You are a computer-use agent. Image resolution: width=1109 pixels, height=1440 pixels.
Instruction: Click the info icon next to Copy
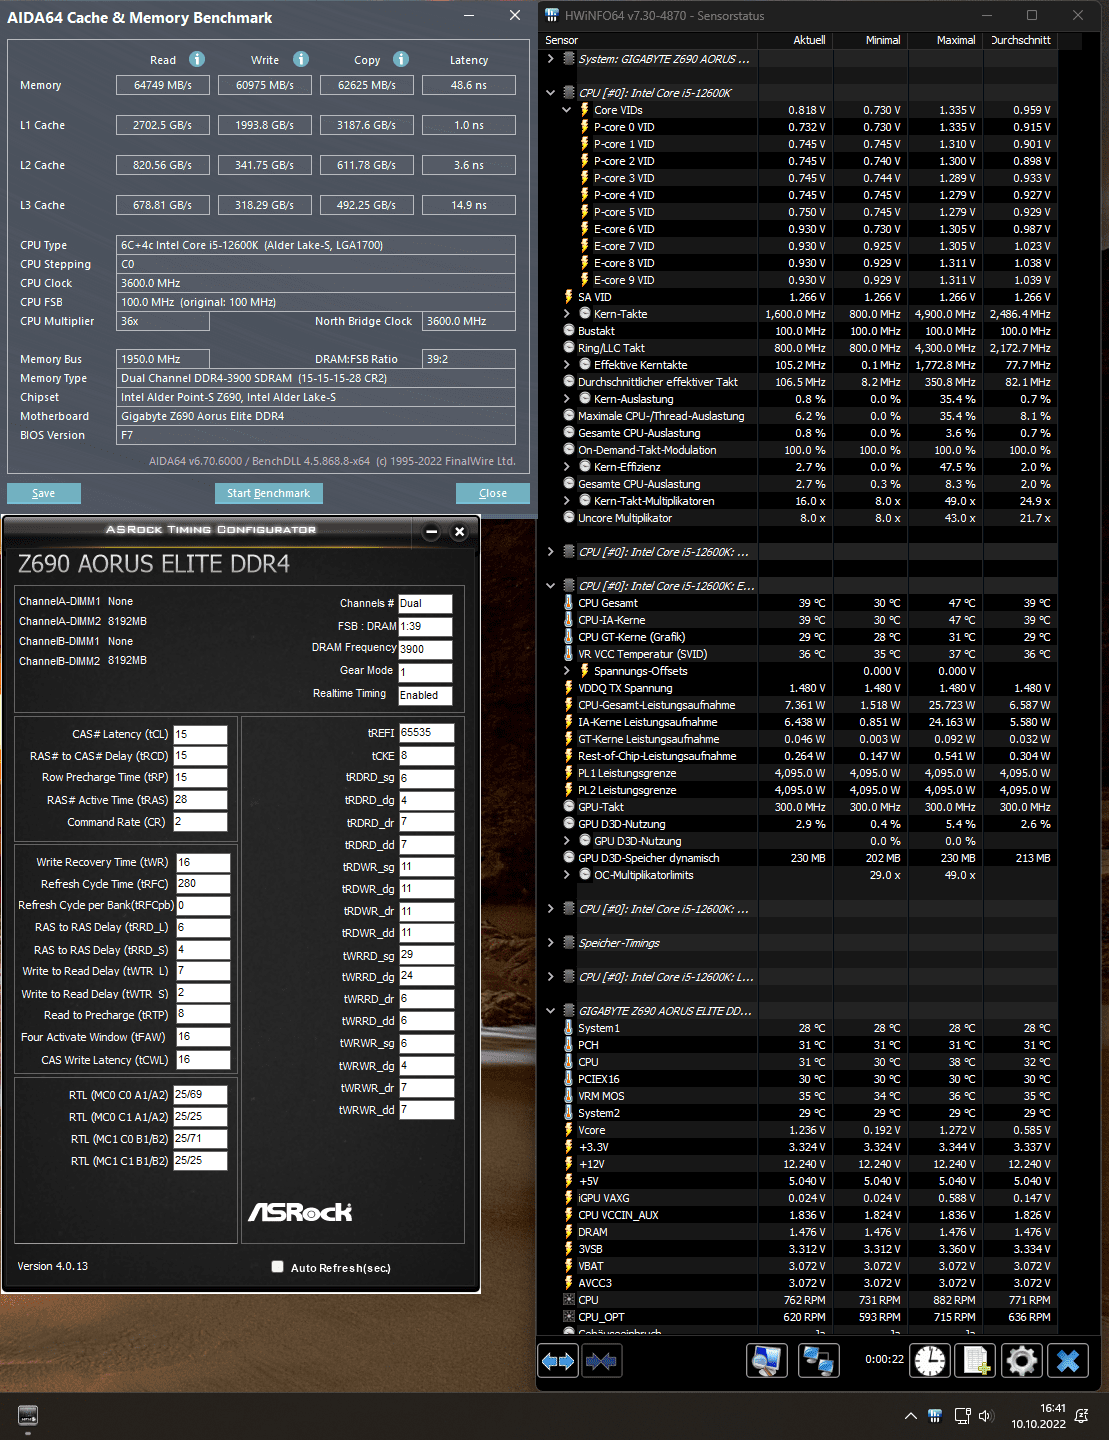pyautogui.click(x=401, y=59)
